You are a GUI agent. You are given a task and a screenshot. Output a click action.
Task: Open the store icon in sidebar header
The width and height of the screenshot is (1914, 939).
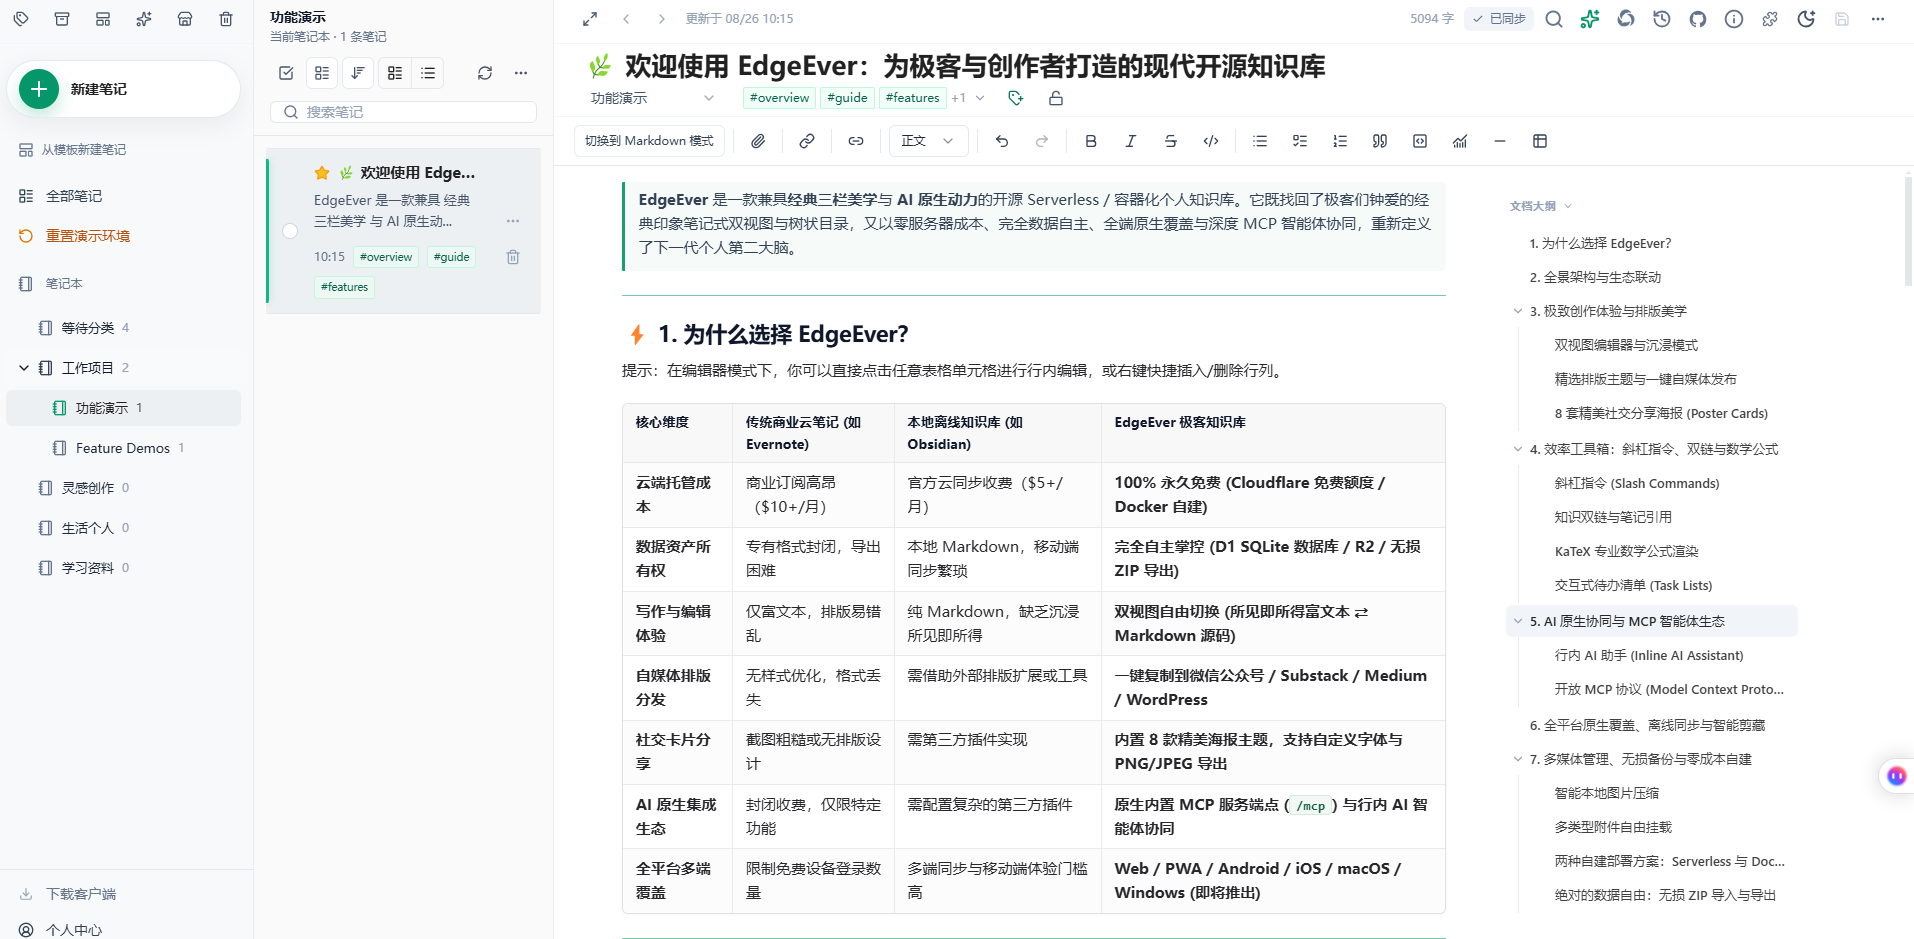click(185, 19)
